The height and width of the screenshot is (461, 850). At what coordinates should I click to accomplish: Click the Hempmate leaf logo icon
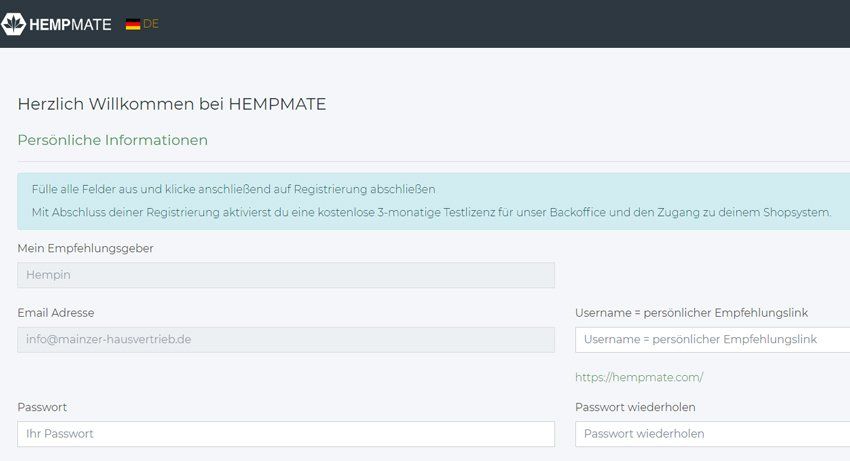coord(13,24)
